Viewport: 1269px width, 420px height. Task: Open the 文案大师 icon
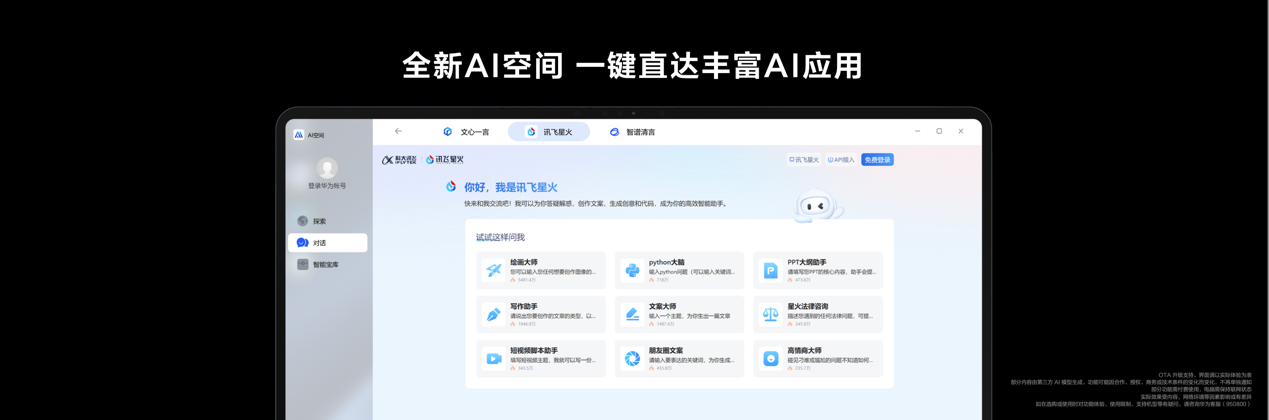pos(632,314)
